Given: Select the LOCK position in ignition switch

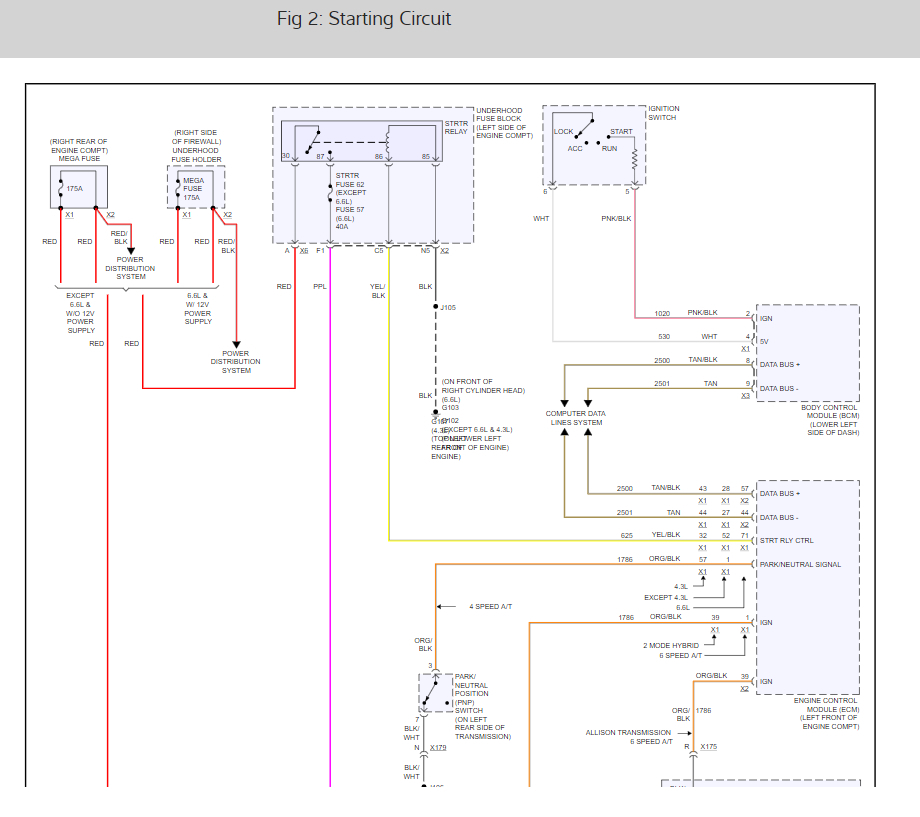Looking at the screenshot, I should click(x=563, y=131).
